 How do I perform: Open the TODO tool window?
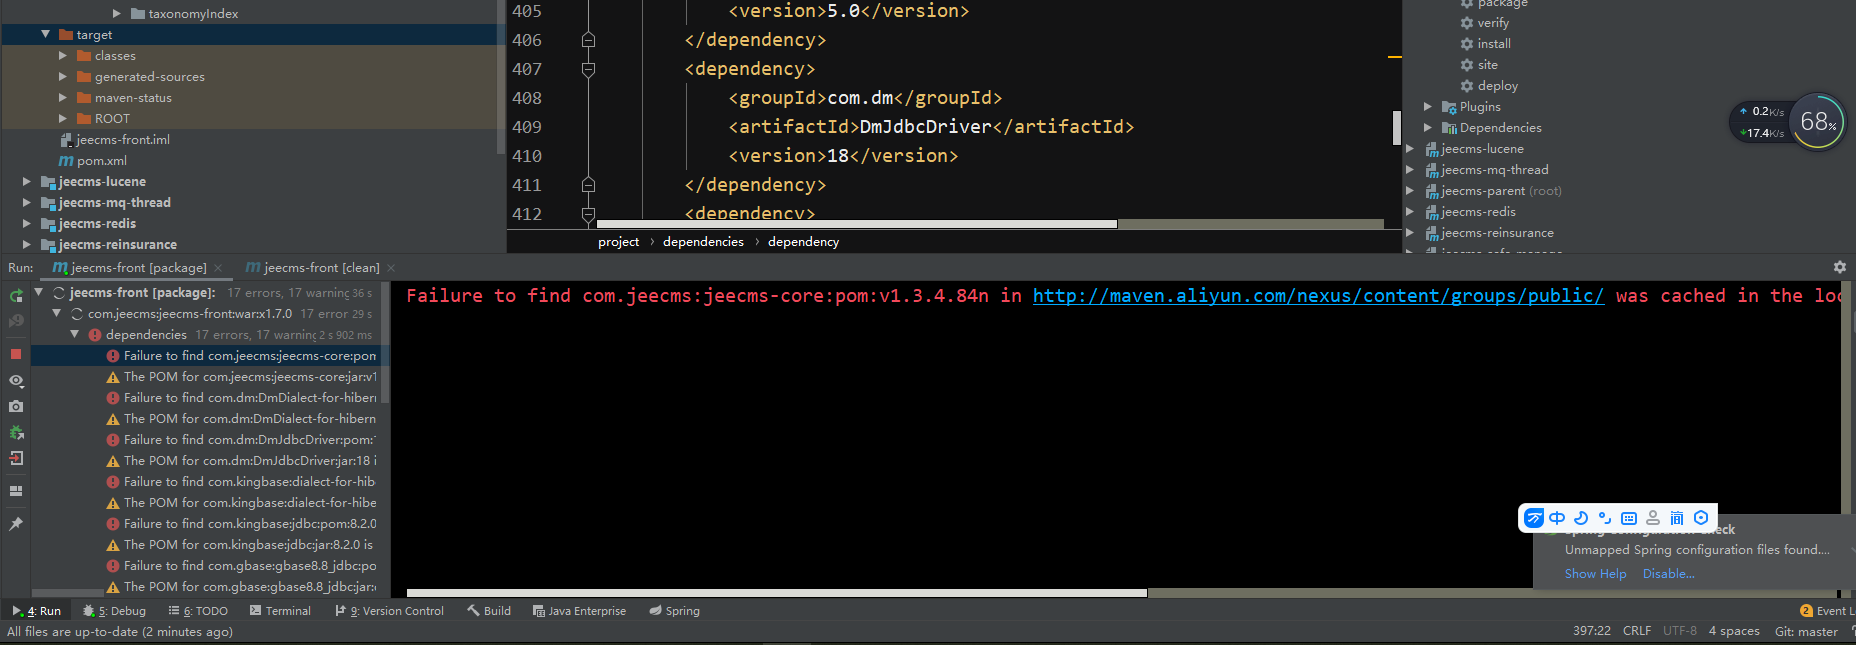(198, 610)
